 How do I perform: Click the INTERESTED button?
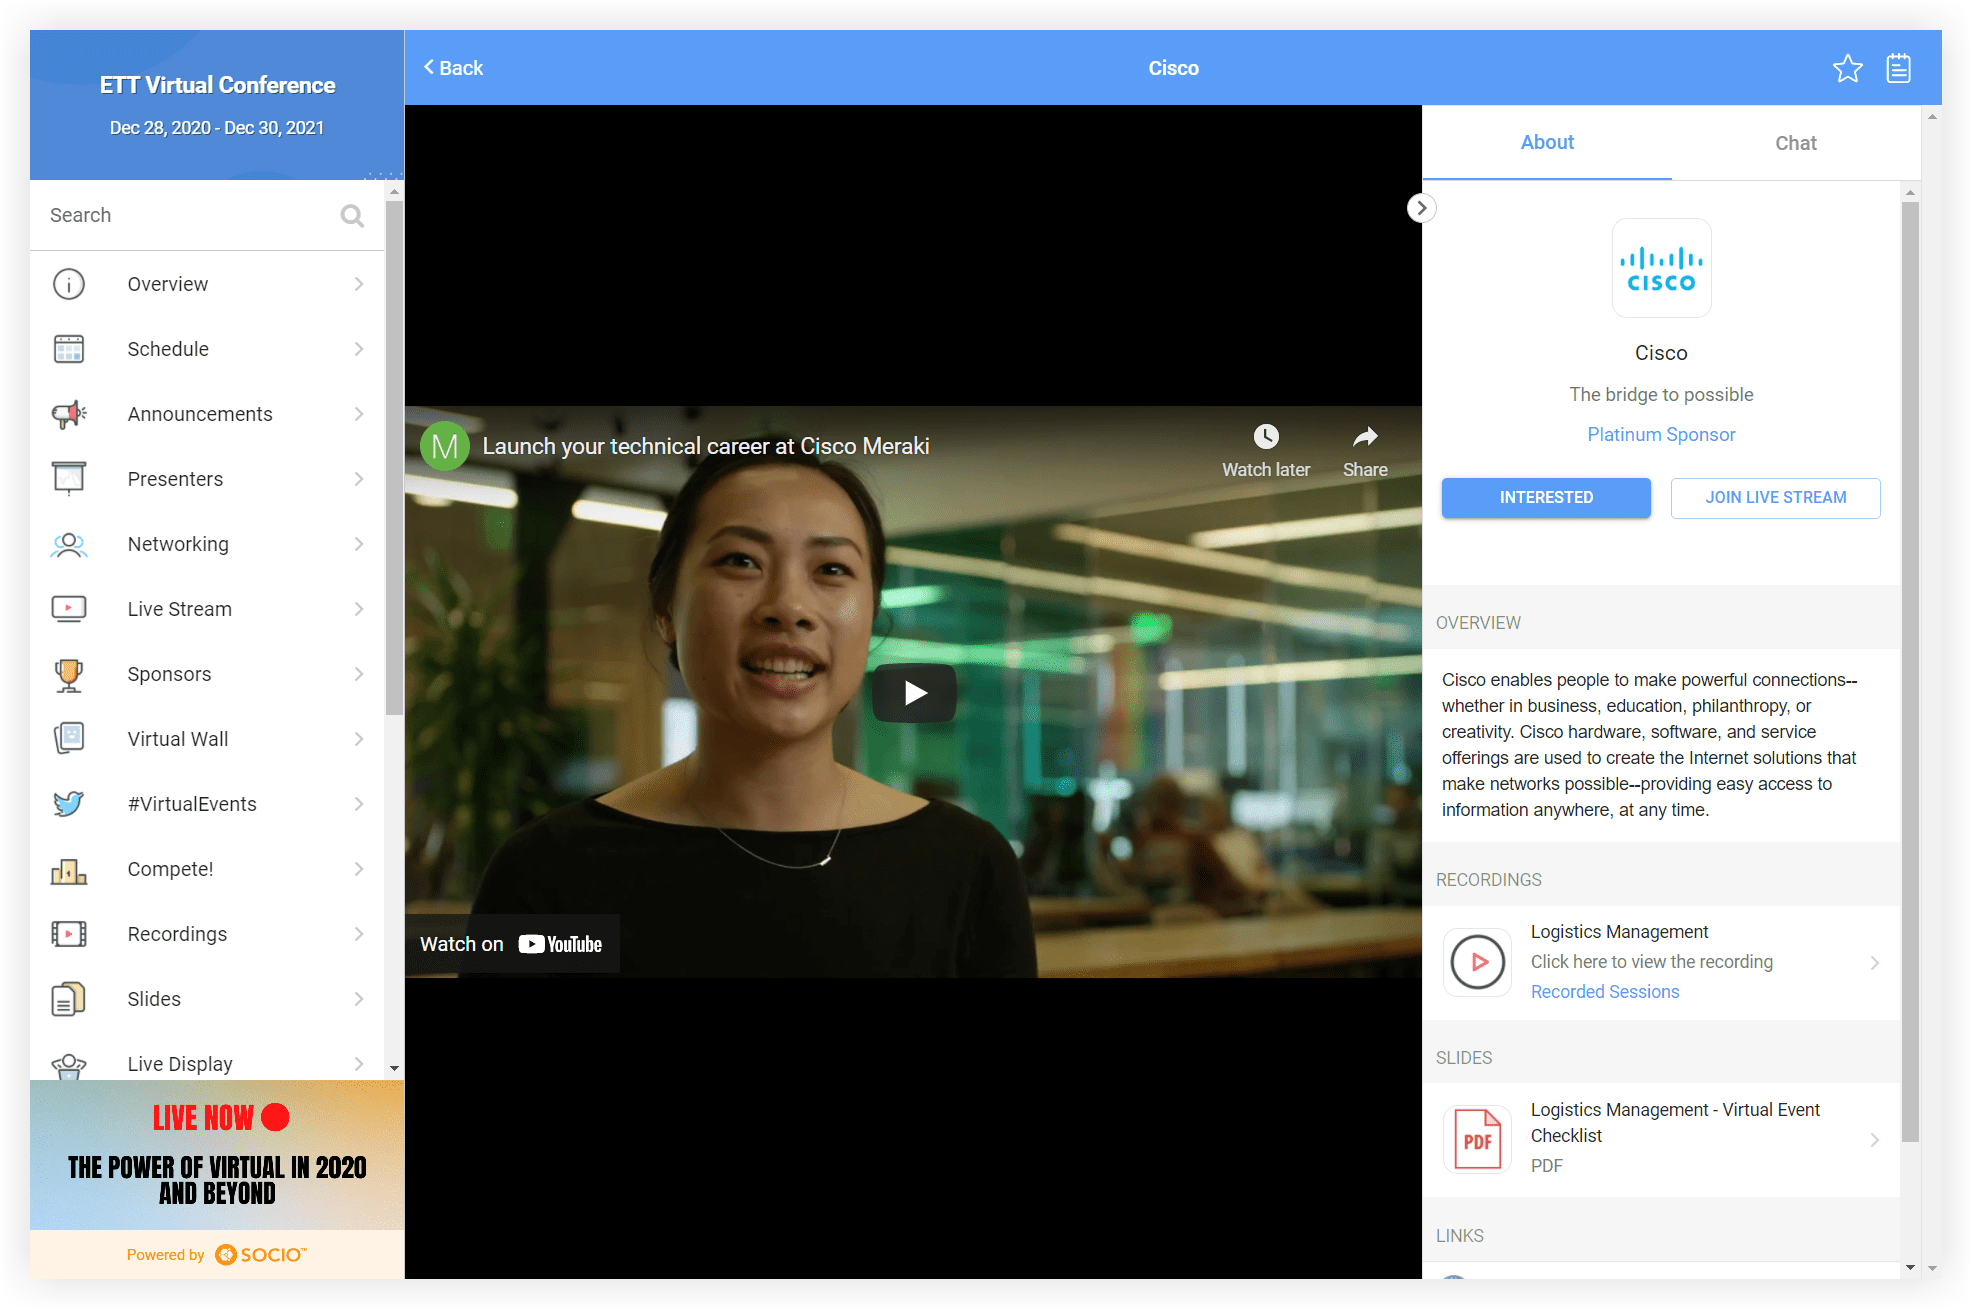pos(1546,498)
